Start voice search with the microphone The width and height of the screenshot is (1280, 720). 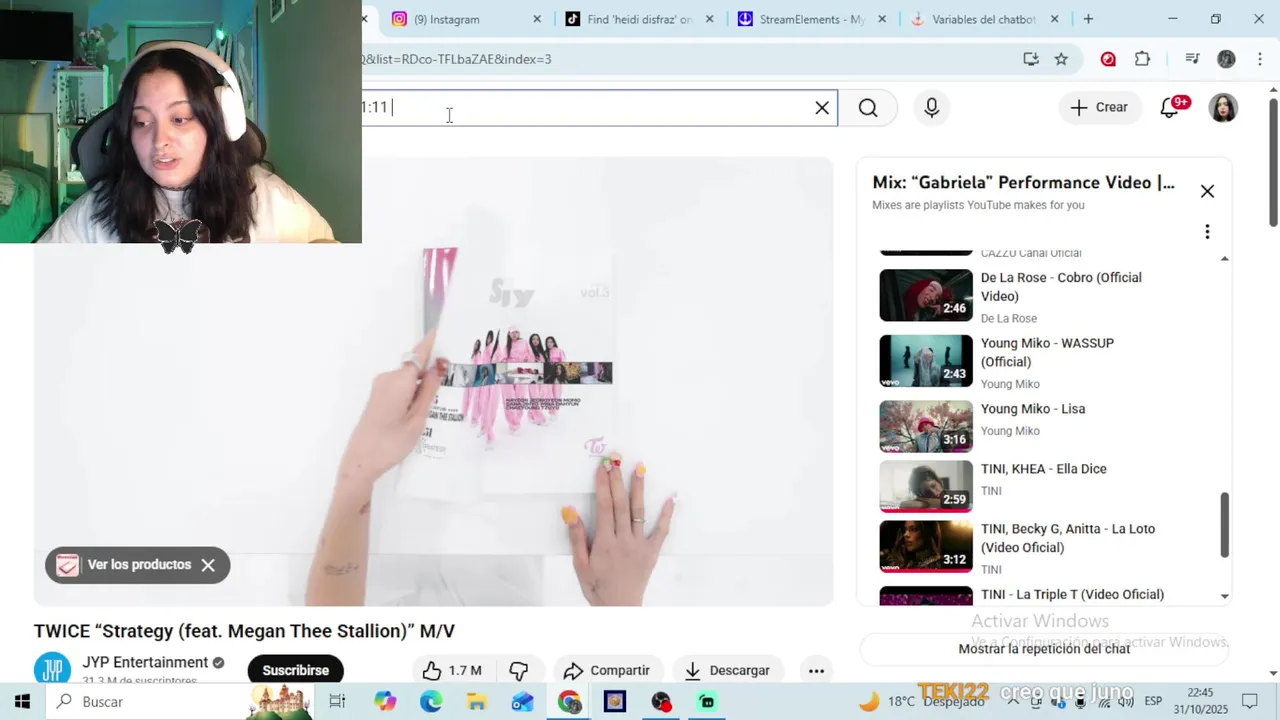click(932, 108)
